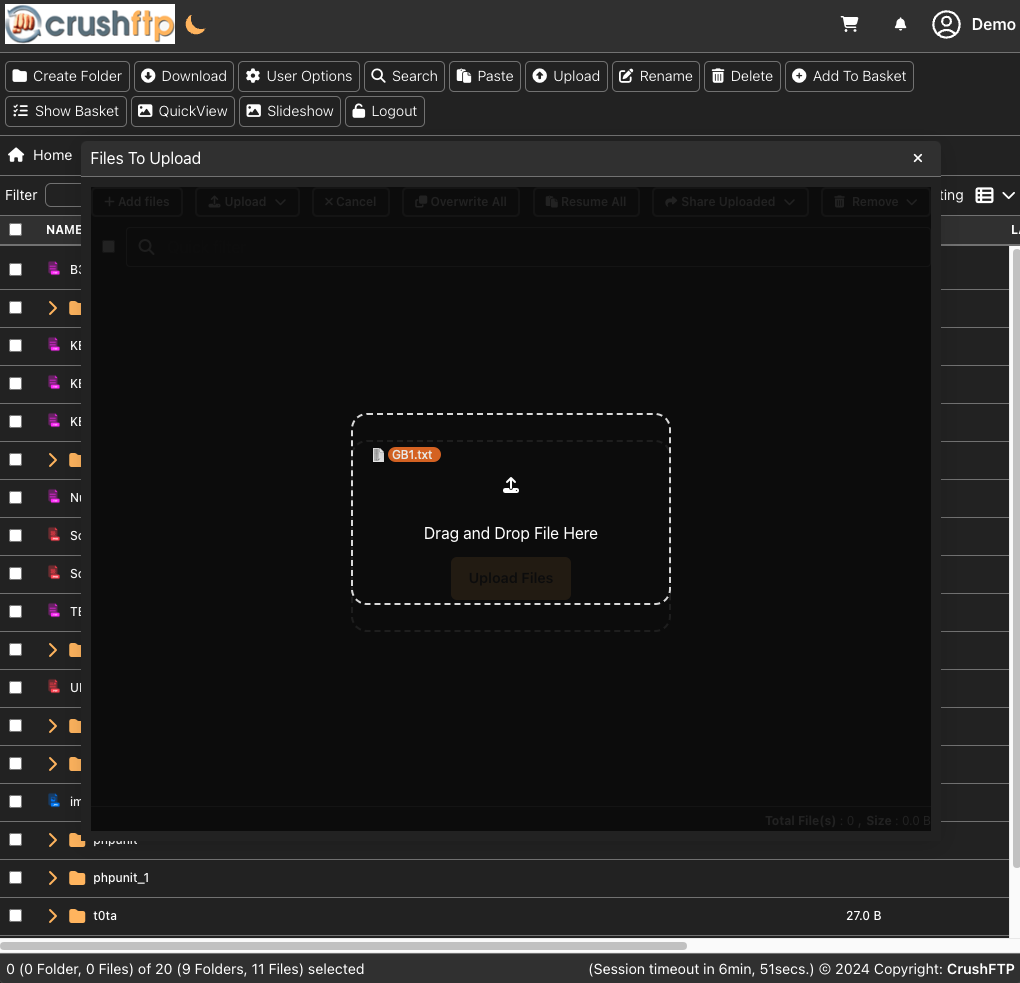Viewport: 1020px width, 983px height.
Task: Click Show Basket
Action: click(66, 111)
